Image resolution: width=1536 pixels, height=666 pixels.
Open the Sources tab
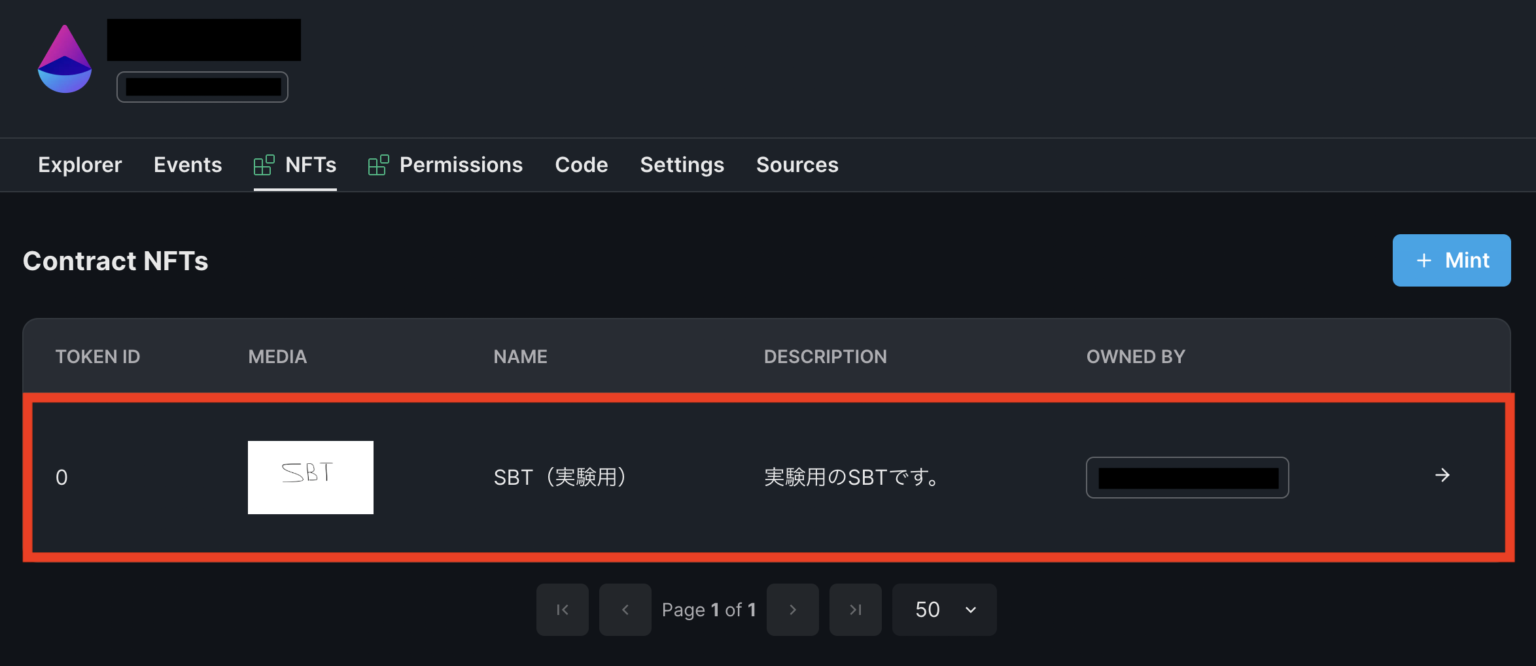(797, 164)
